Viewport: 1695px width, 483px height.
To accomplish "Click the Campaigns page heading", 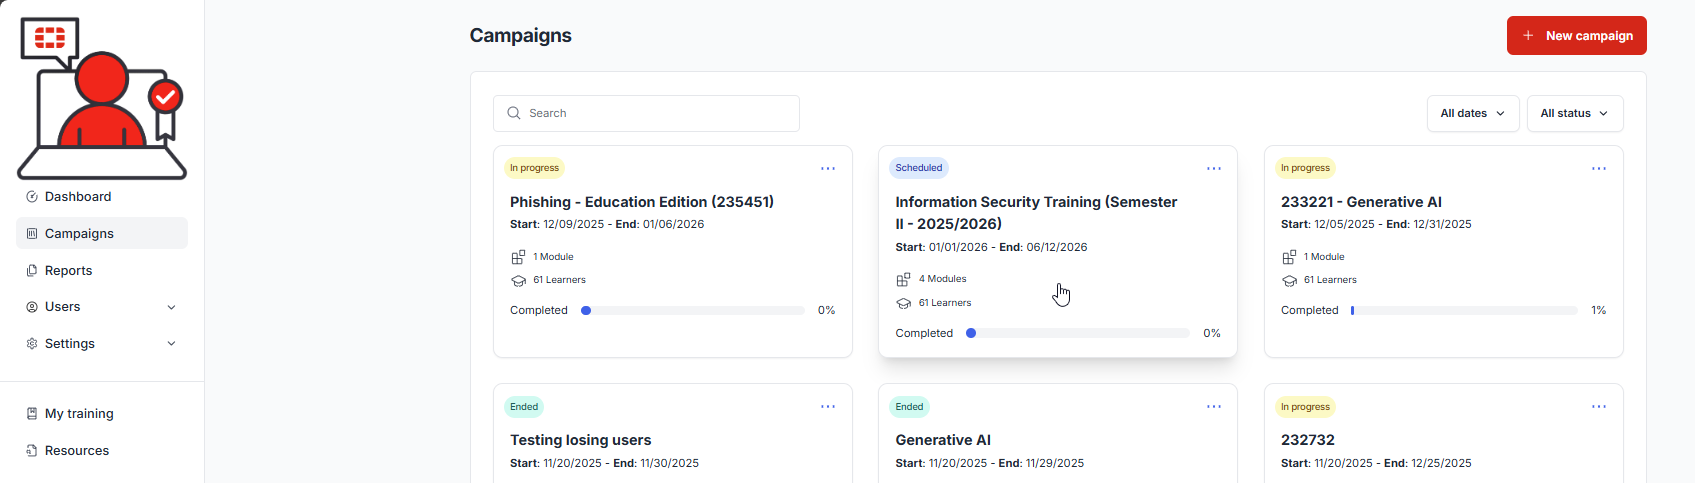I will coord(521,35).
